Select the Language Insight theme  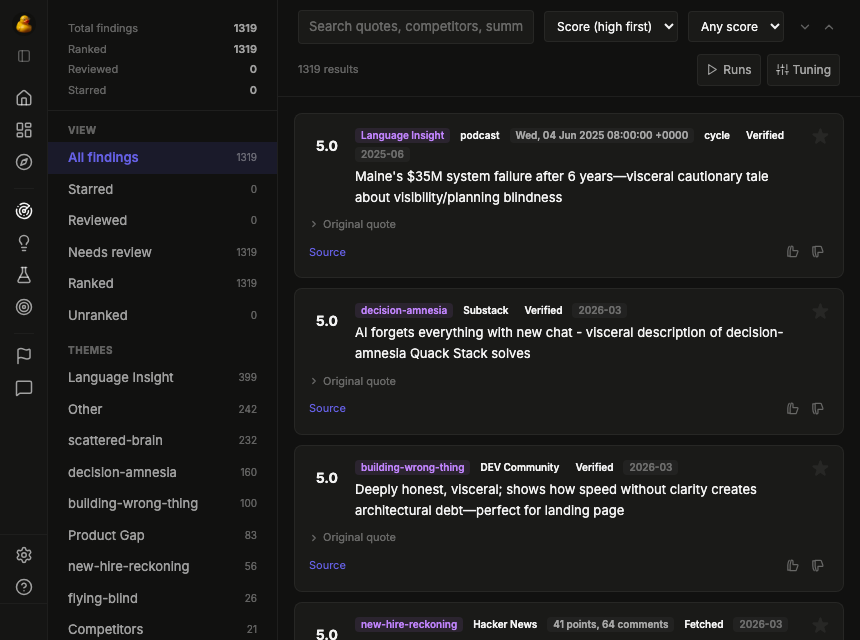coord(120,377)
